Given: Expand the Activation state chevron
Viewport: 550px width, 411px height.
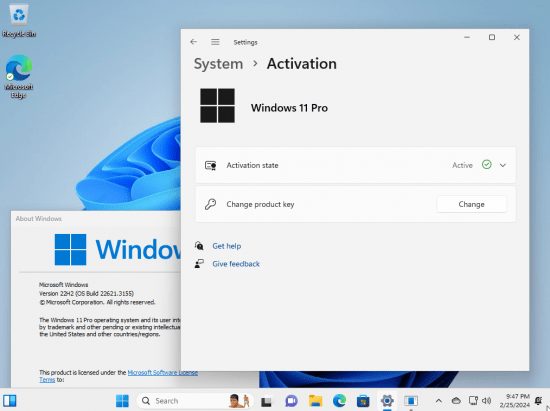Looking at the screenshot, I should [503, 165].
